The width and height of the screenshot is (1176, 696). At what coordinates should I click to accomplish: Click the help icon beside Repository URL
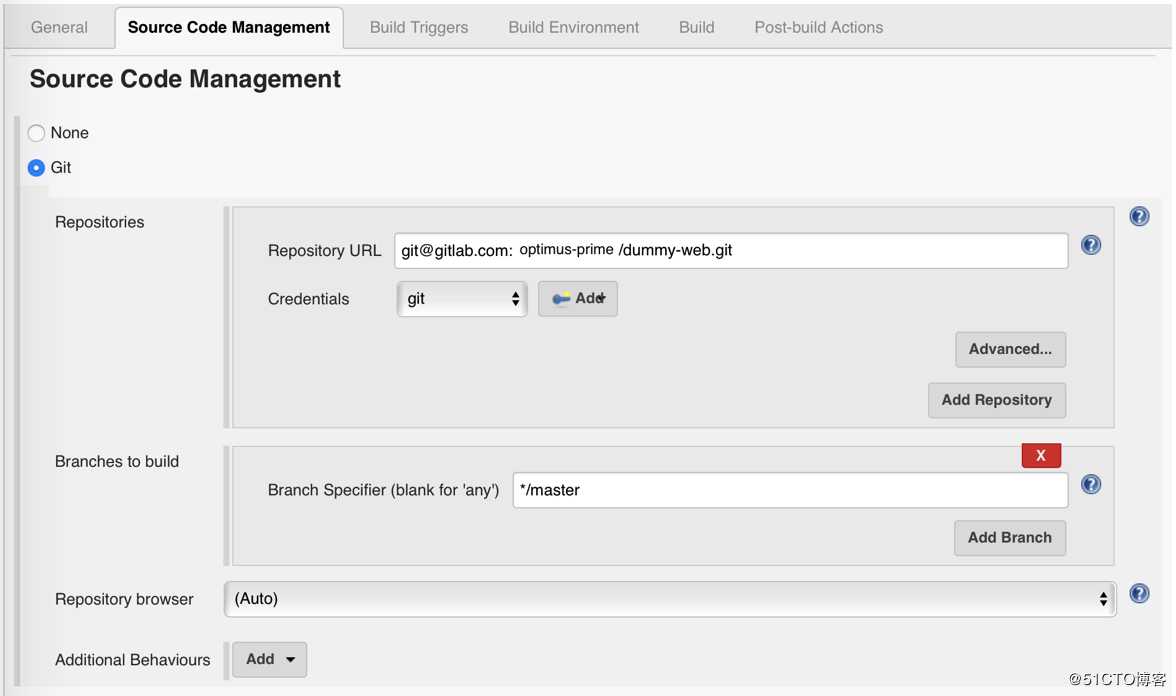tap(1090, 244)
